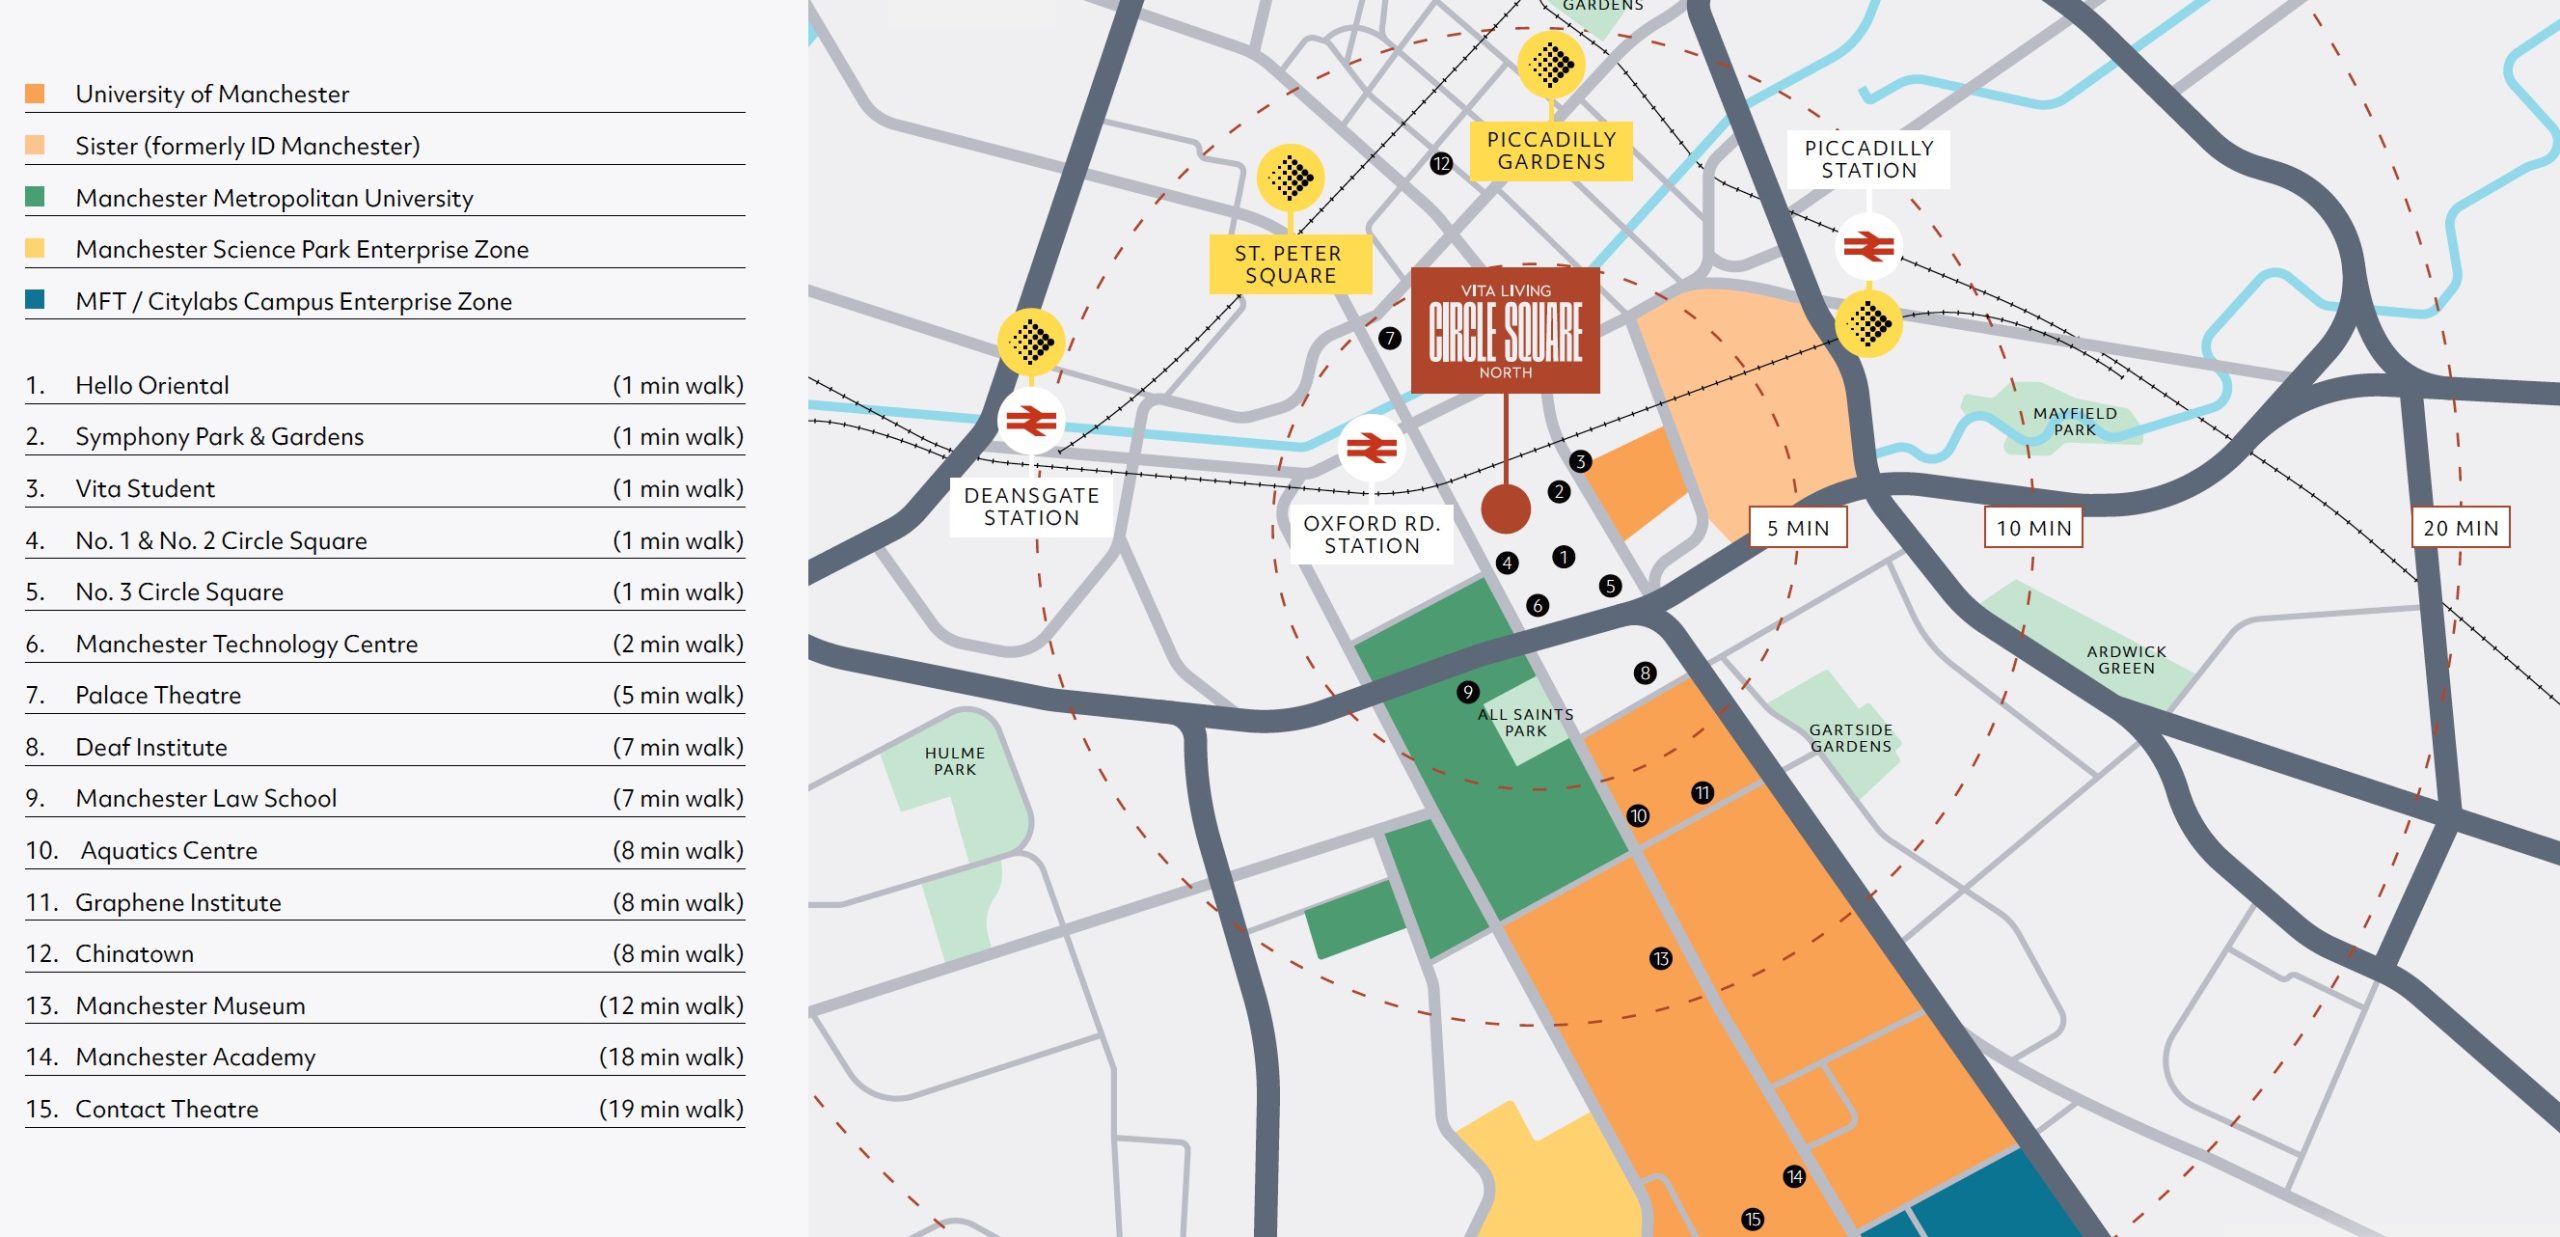The height and width of the screenshot is (1237, 2560).
Task: Click 'Manchester Technology Centre' entry
Action: [x=246, y=644]
